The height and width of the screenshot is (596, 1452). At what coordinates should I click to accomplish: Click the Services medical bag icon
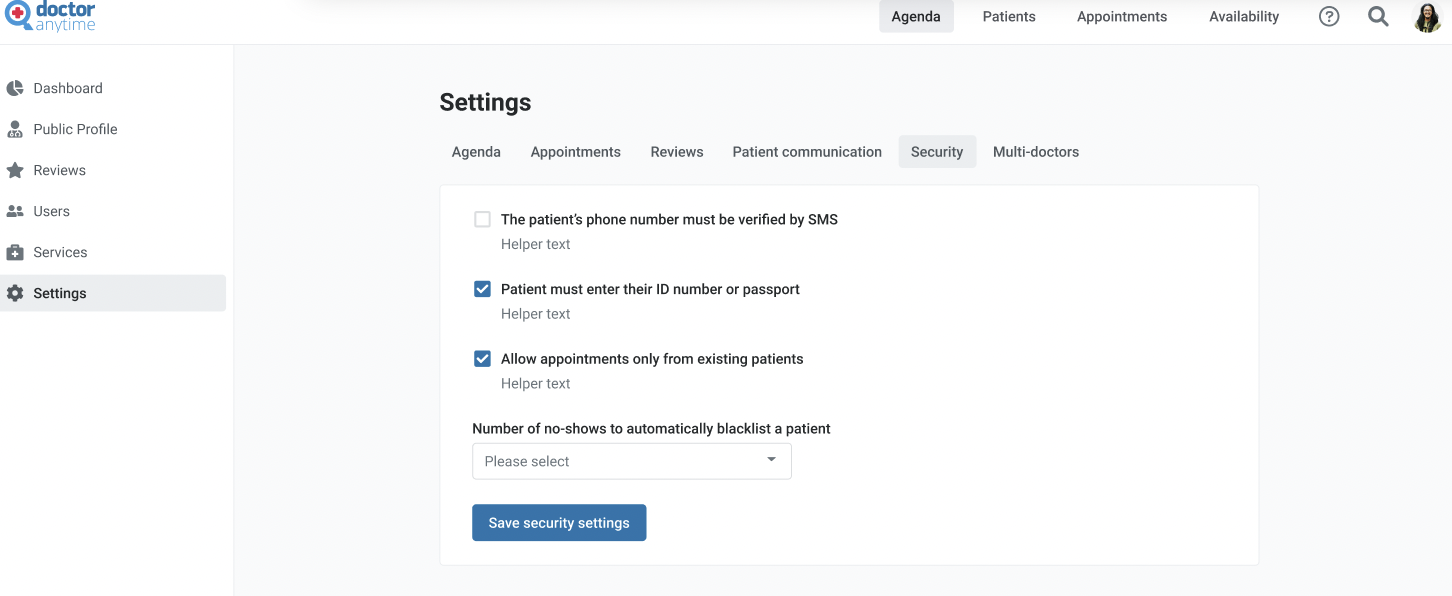(x=15, y=252)
